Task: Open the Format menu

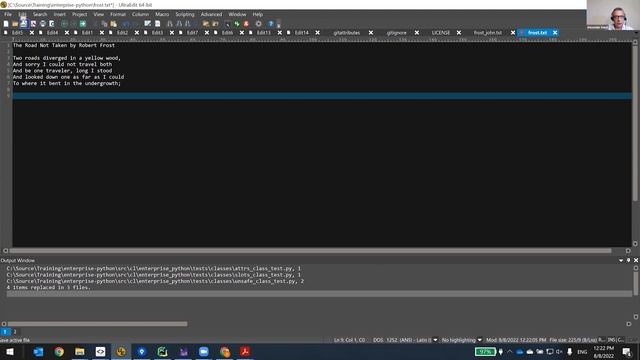Action: [x=118, y=14]
